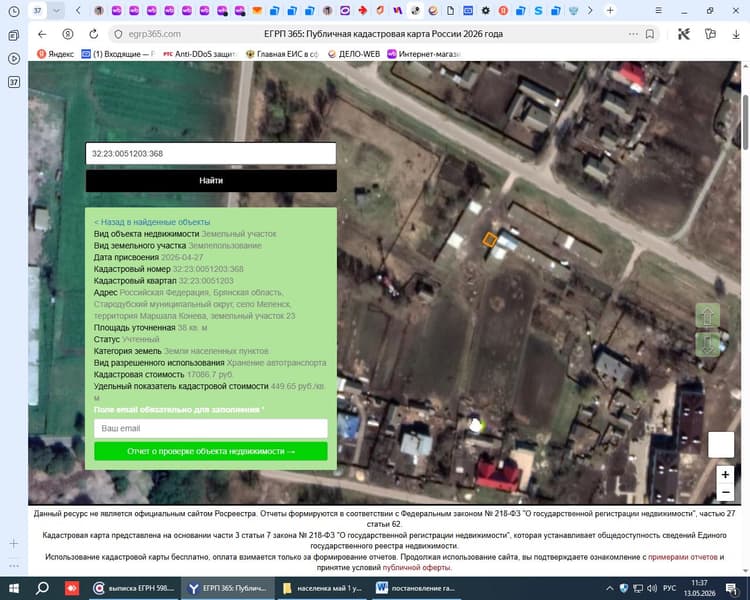Viewport: 750px width, 600px height.
Task: Click the white square map layer button
Action: tap(721, 444)
